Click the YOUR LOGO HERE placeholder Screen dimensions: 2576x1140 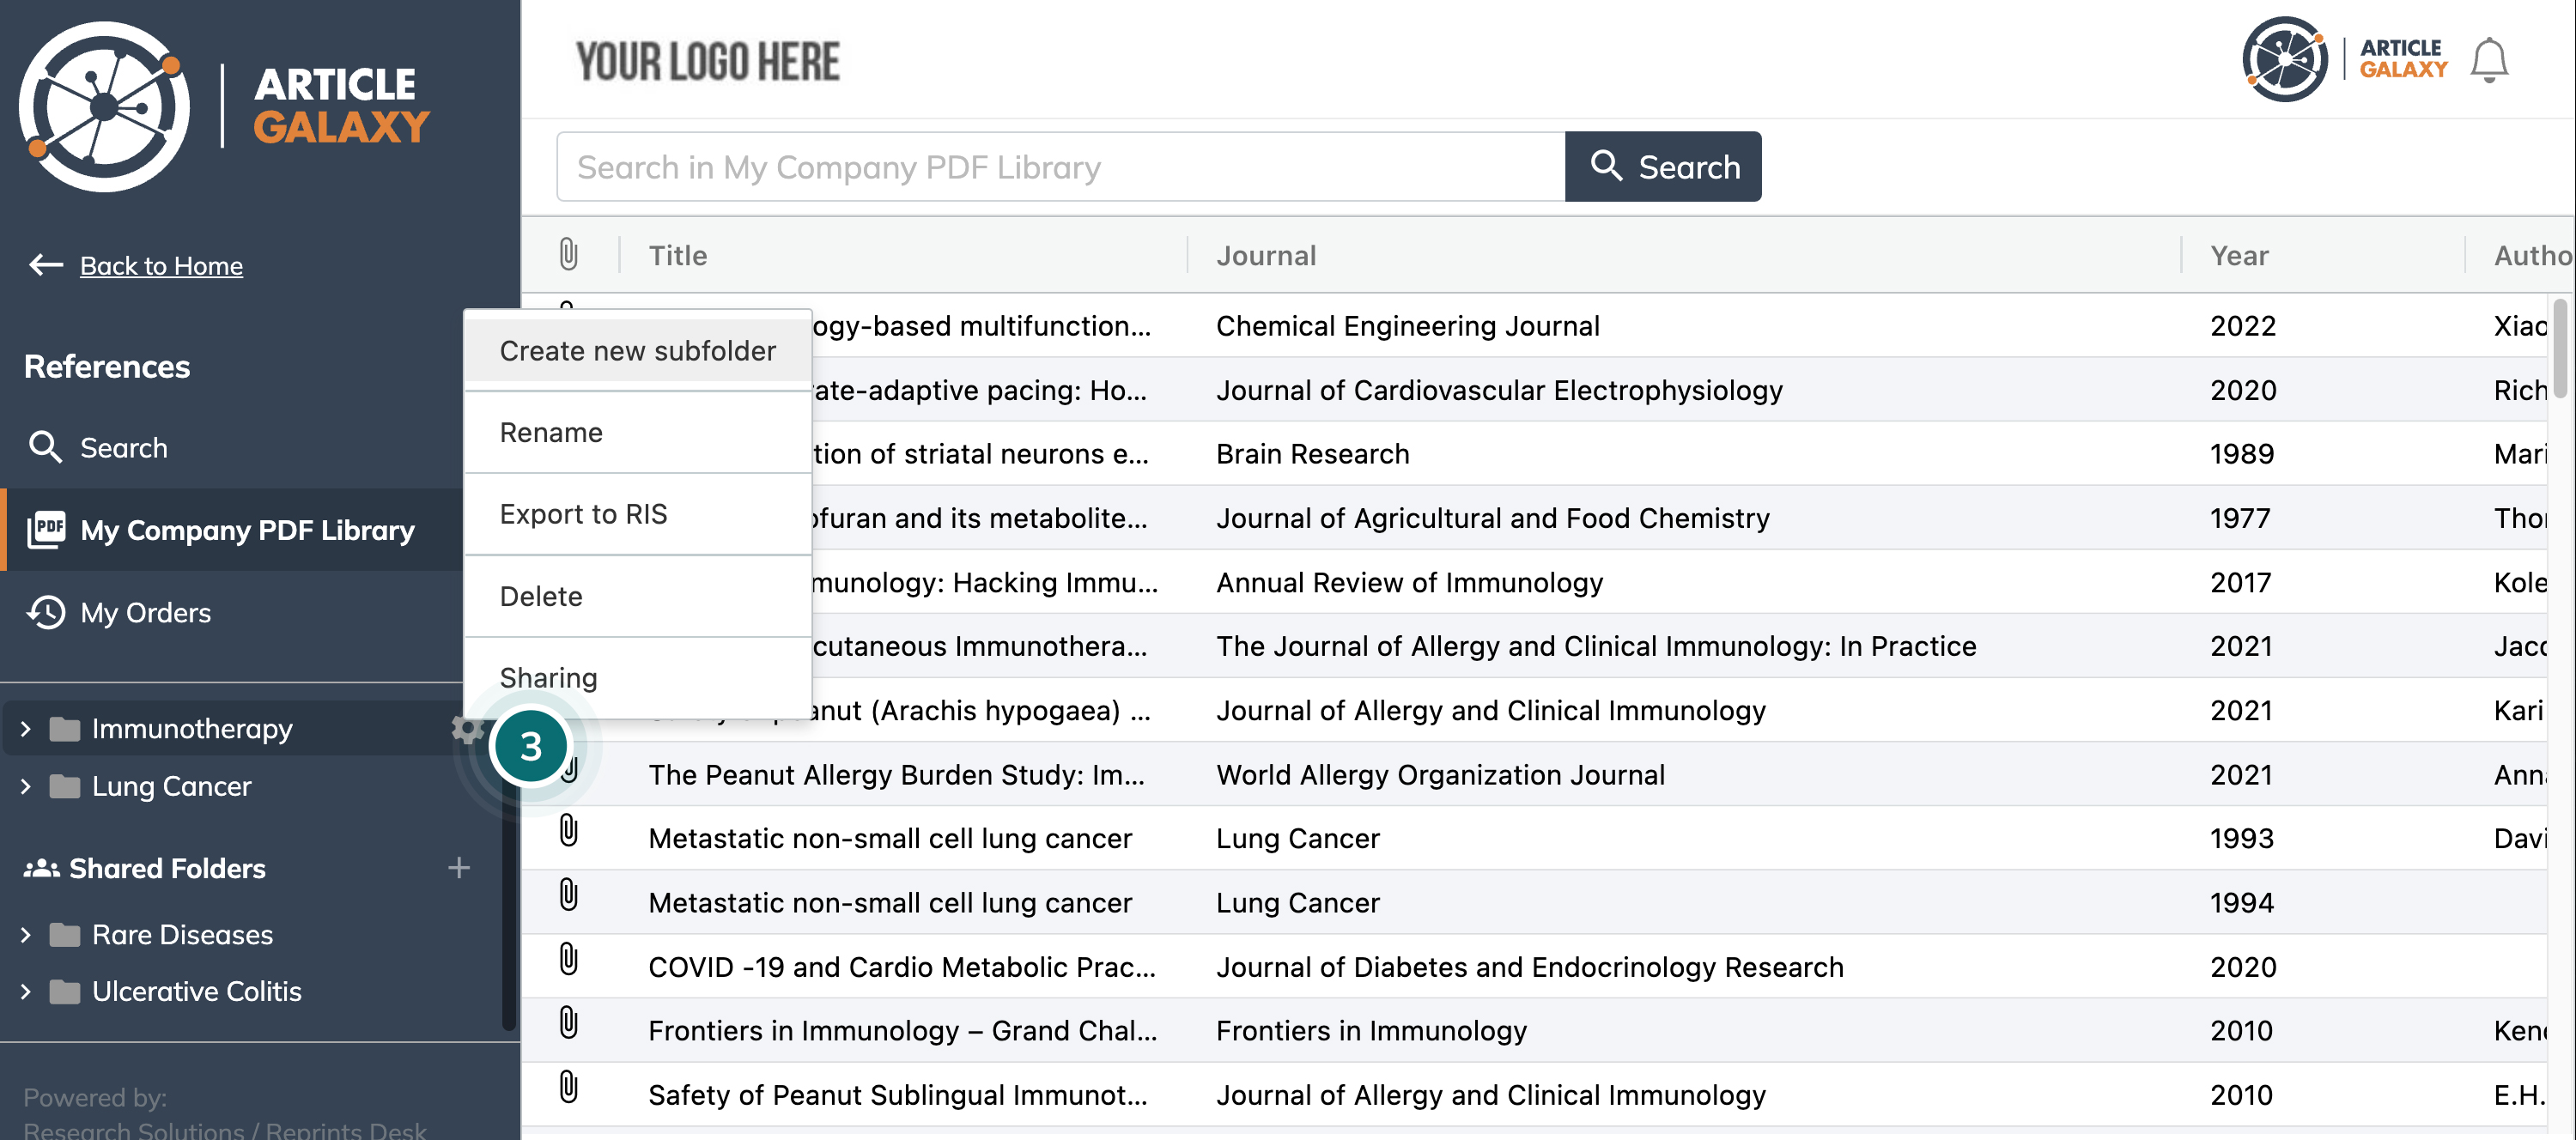[708, 62]
